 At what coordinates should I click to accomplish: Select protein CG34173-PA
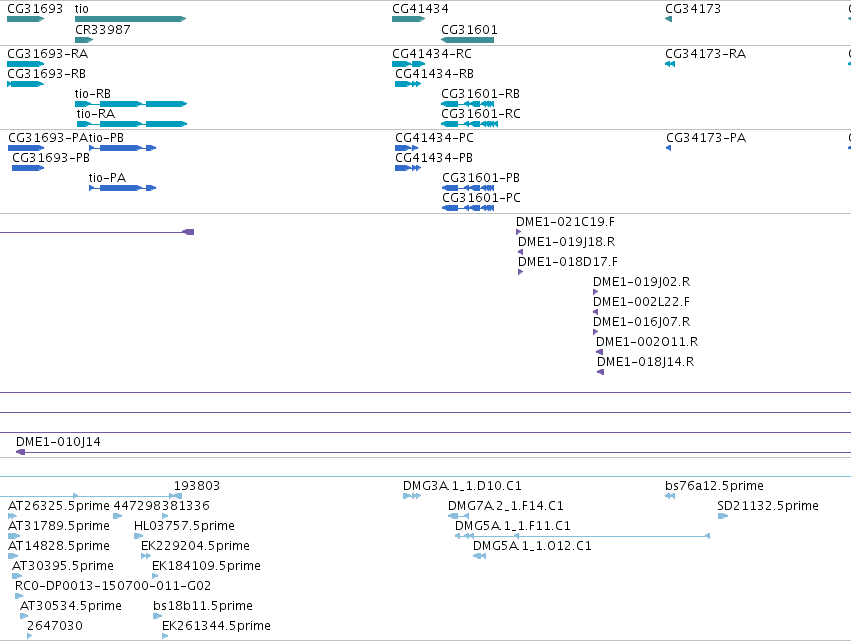point(669,148)
